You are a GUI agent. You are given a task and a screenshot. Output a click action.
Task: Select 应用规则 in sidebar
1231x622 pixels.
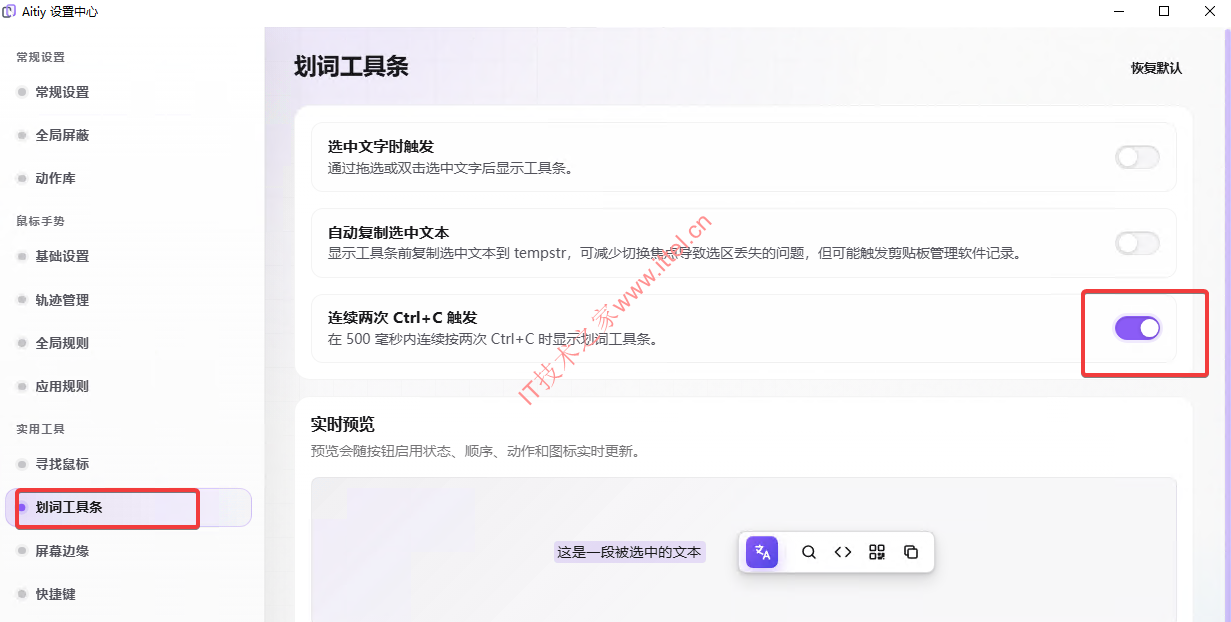click(x=128, y=386)
